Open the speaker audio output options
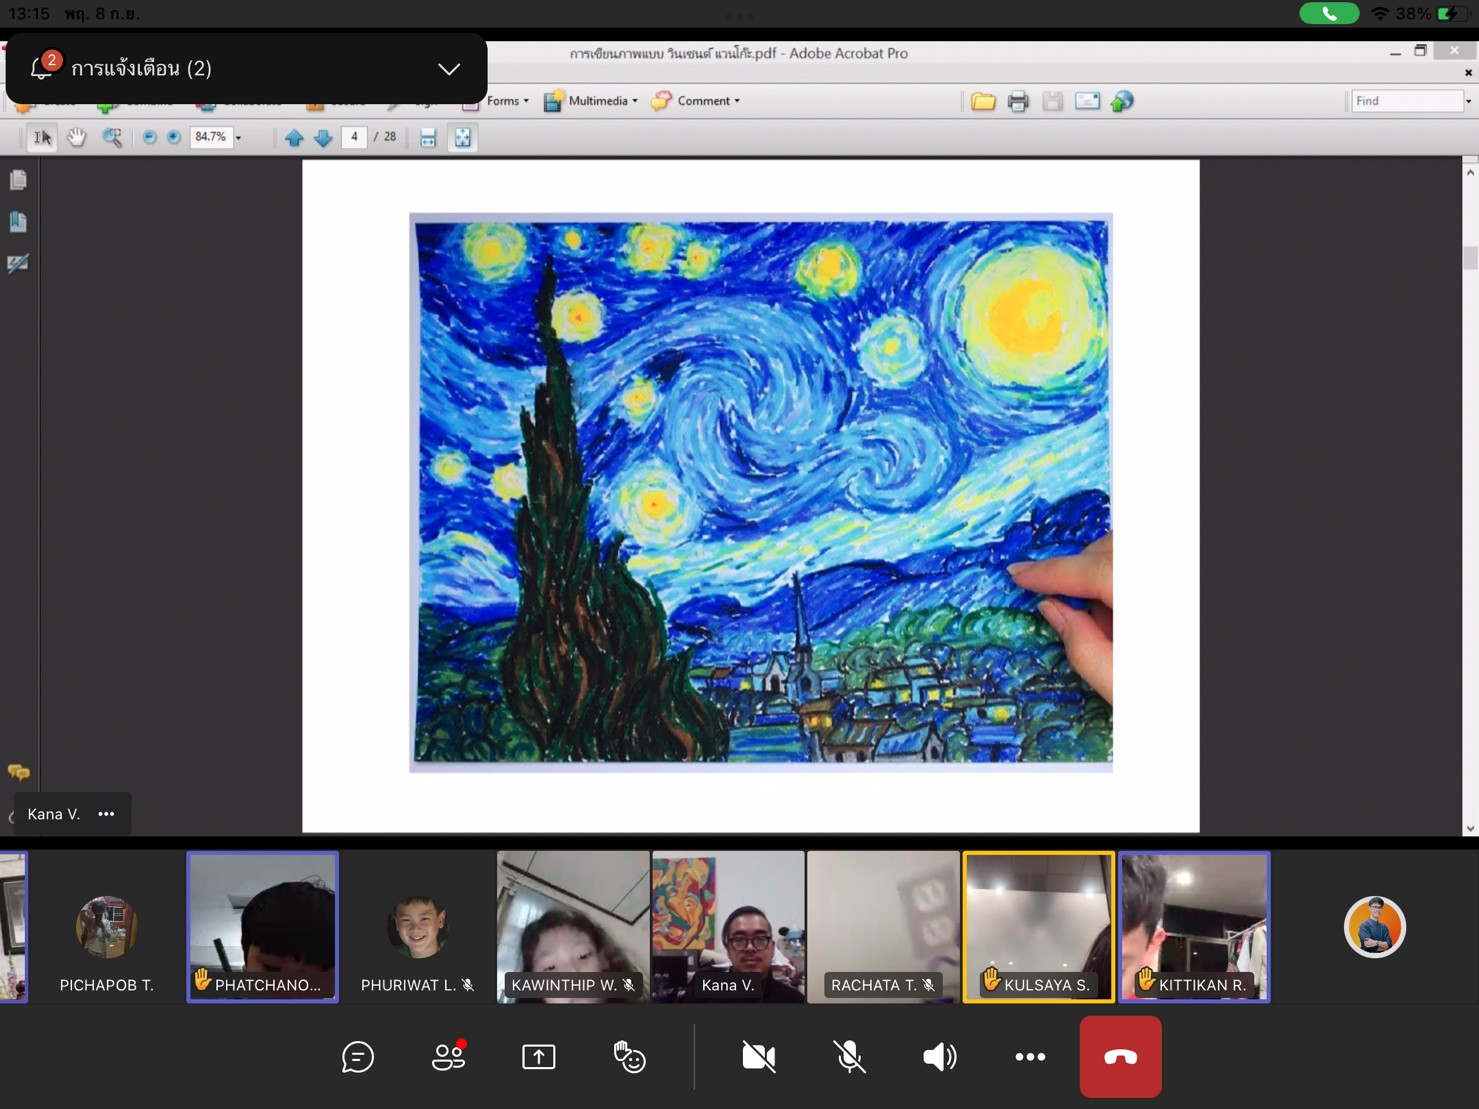Viewport: 1479px width, 1109px height. 939,1057
